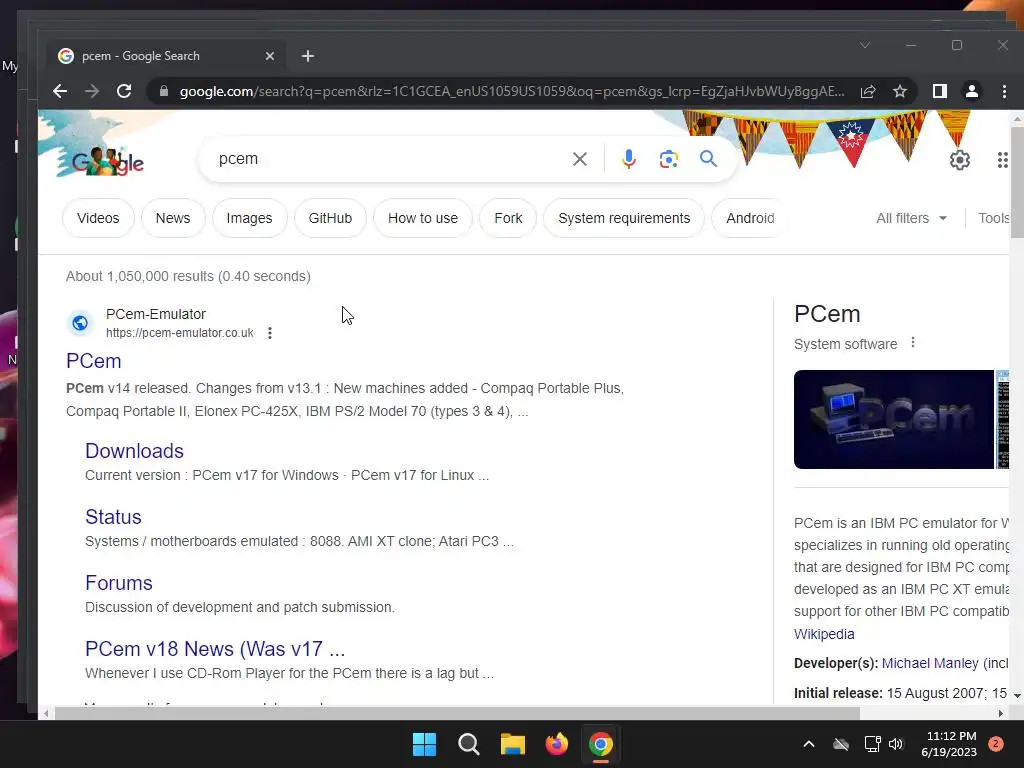Submit search with magnifying glass icon
The width and height of the screenshot is (1024, 768).
[708, 159]
